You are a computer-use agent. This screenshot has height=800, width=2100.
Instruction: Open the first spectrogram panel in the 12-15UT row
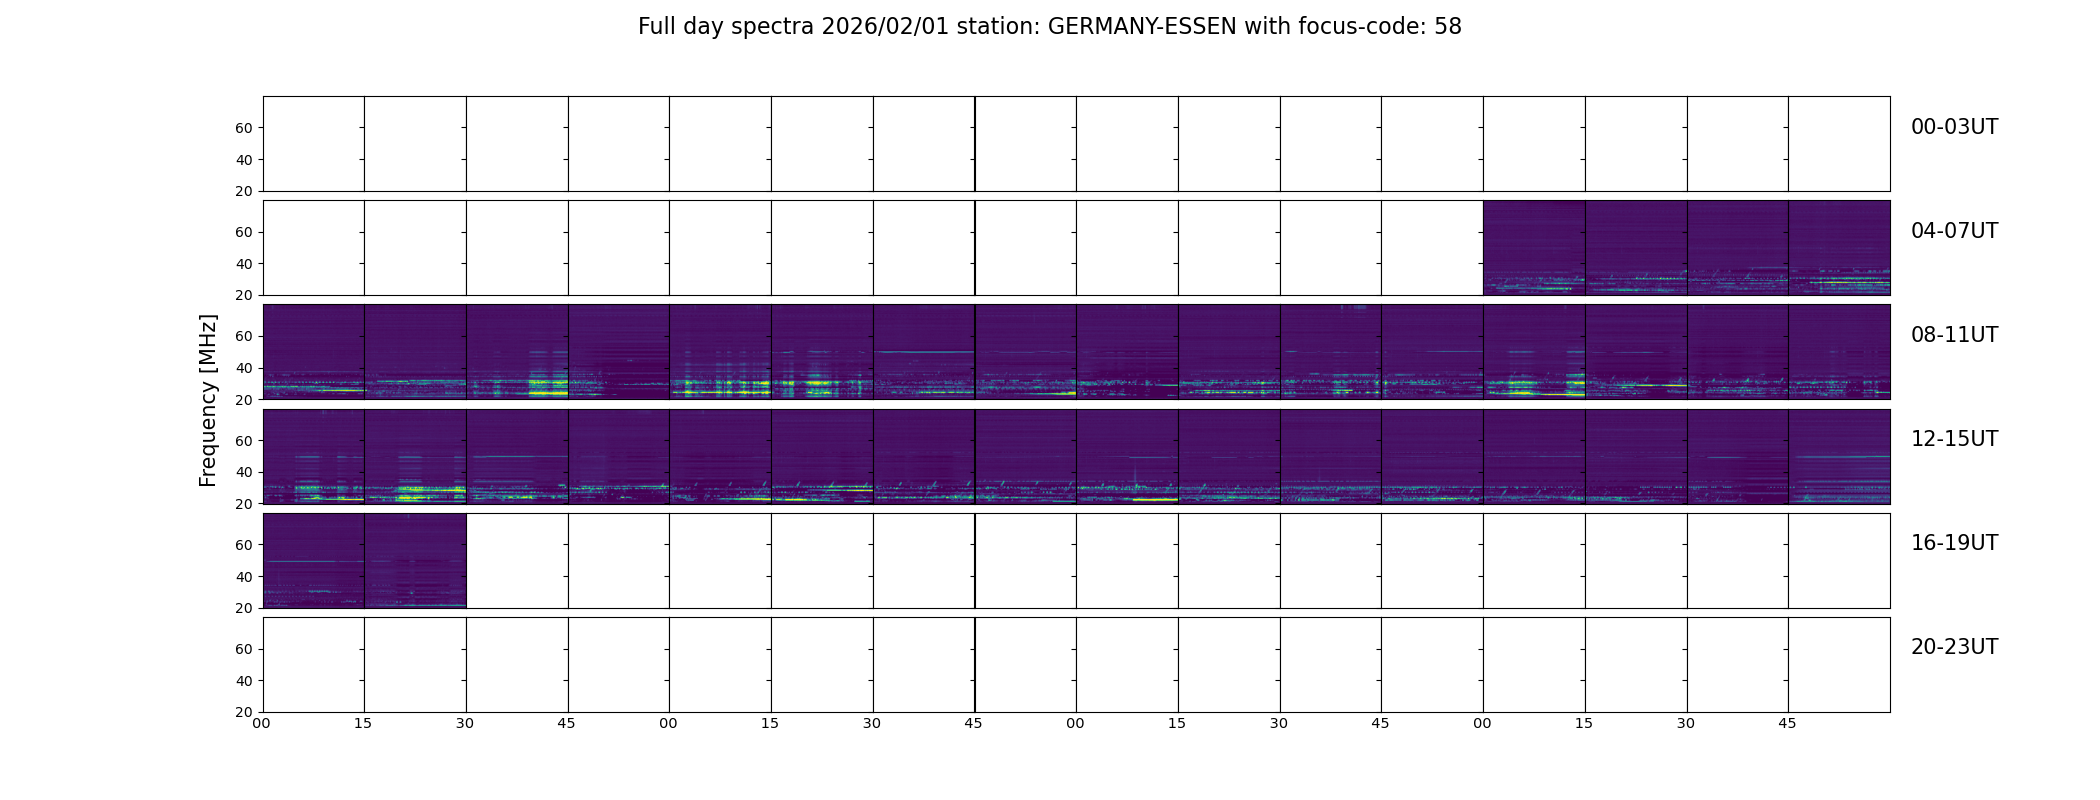[x=313, y=456]
